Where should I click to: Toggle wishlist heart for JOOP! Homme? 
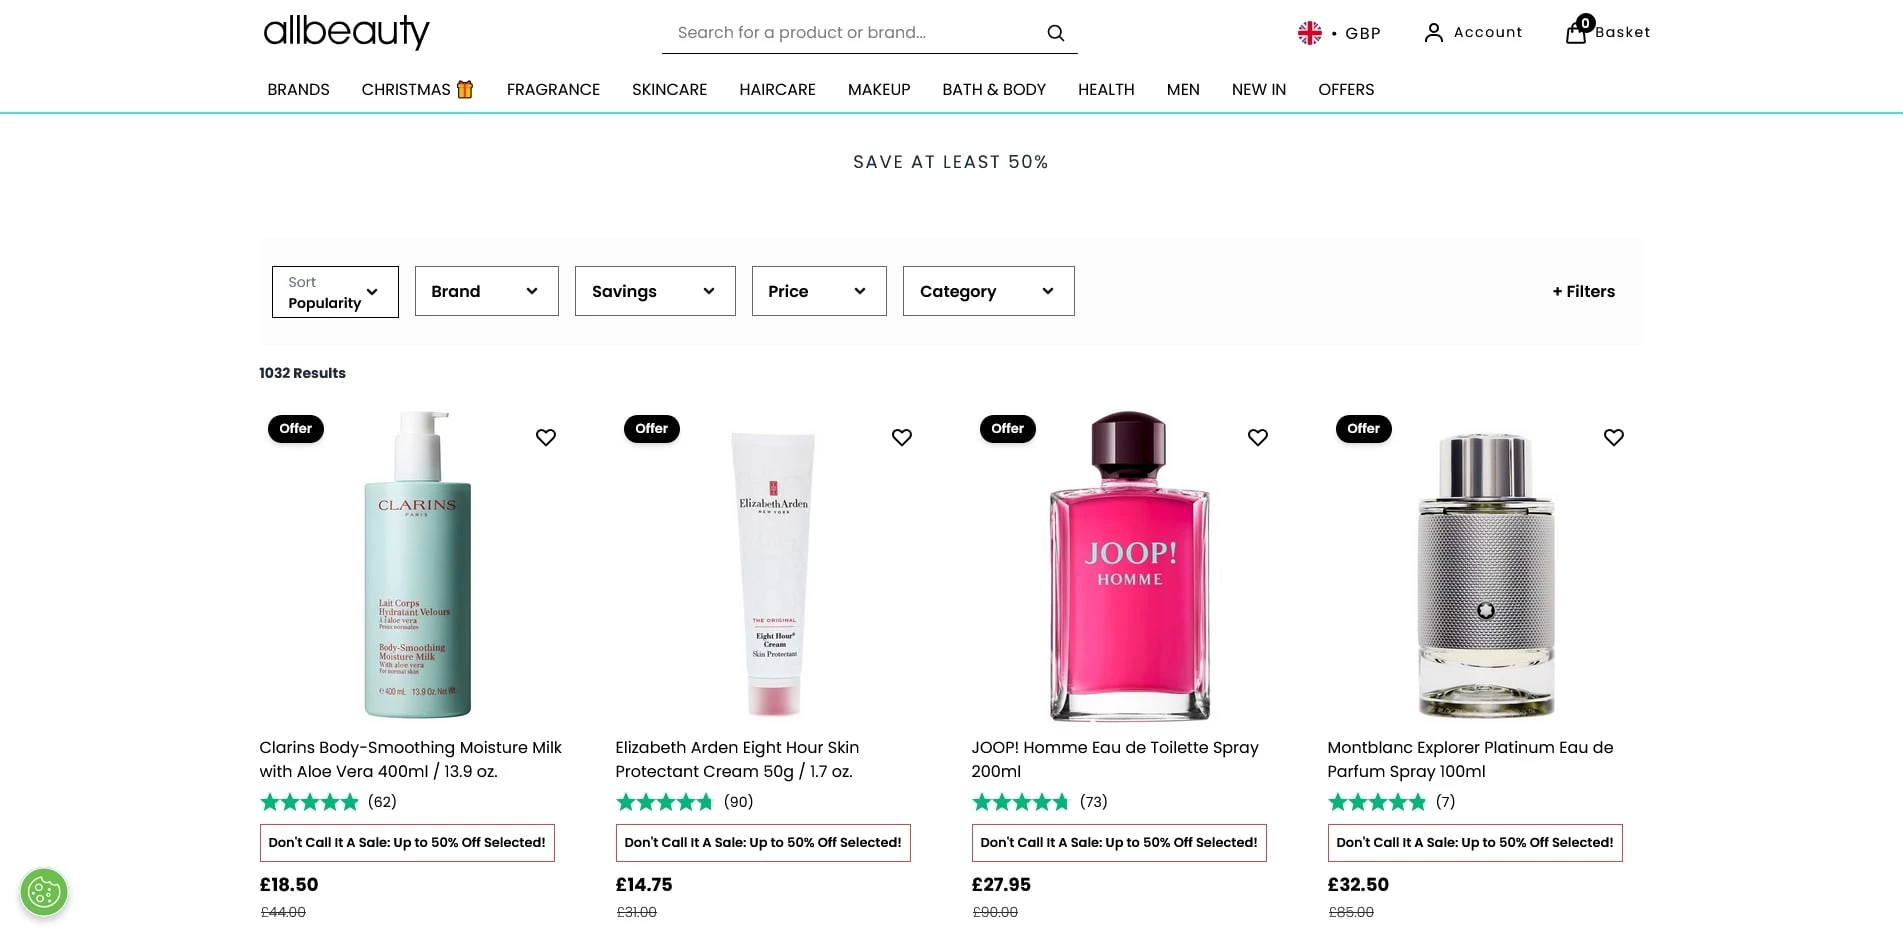1258,437
